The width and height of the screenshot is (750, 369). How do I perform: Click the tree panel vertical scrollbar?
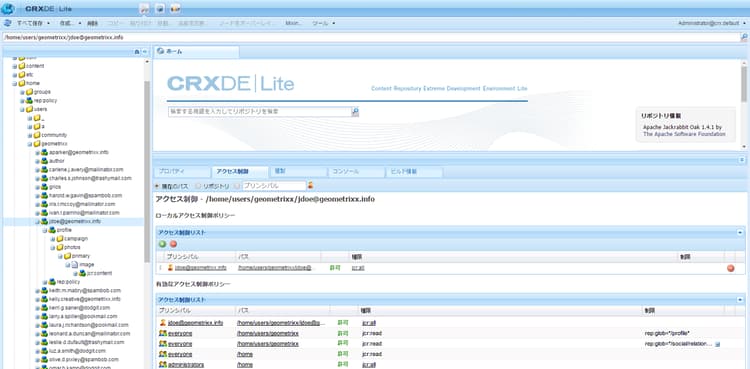point(147,172)
